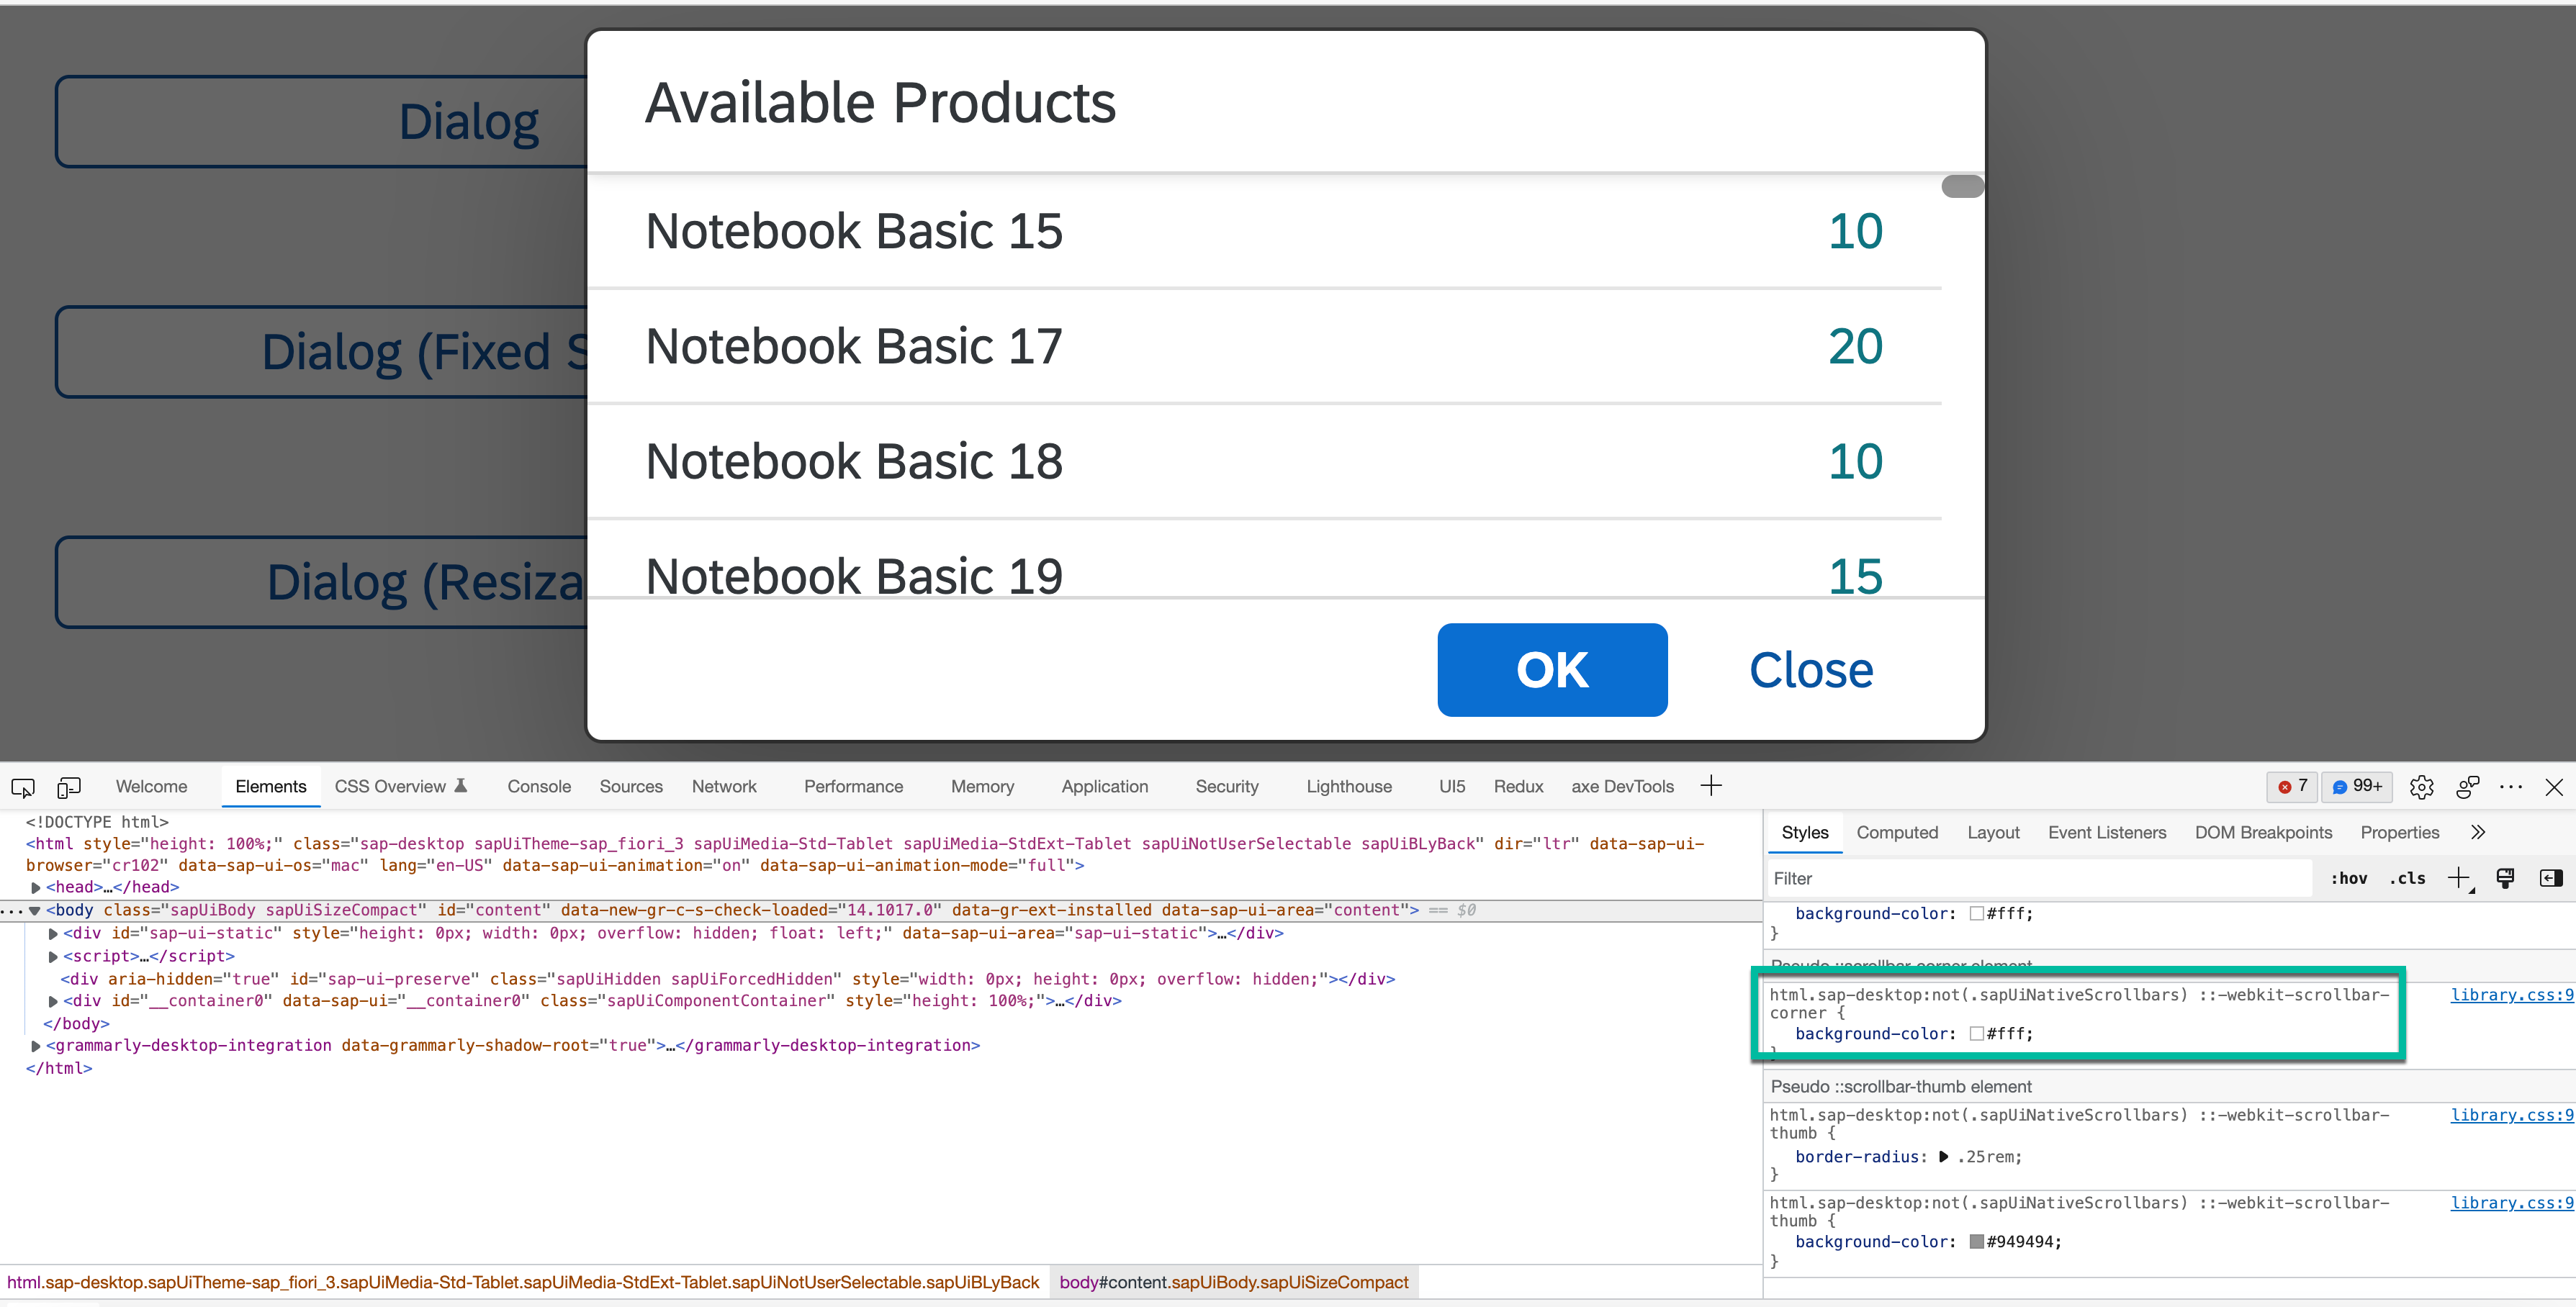Click the inspect element picker icon

tap(23, 787)
